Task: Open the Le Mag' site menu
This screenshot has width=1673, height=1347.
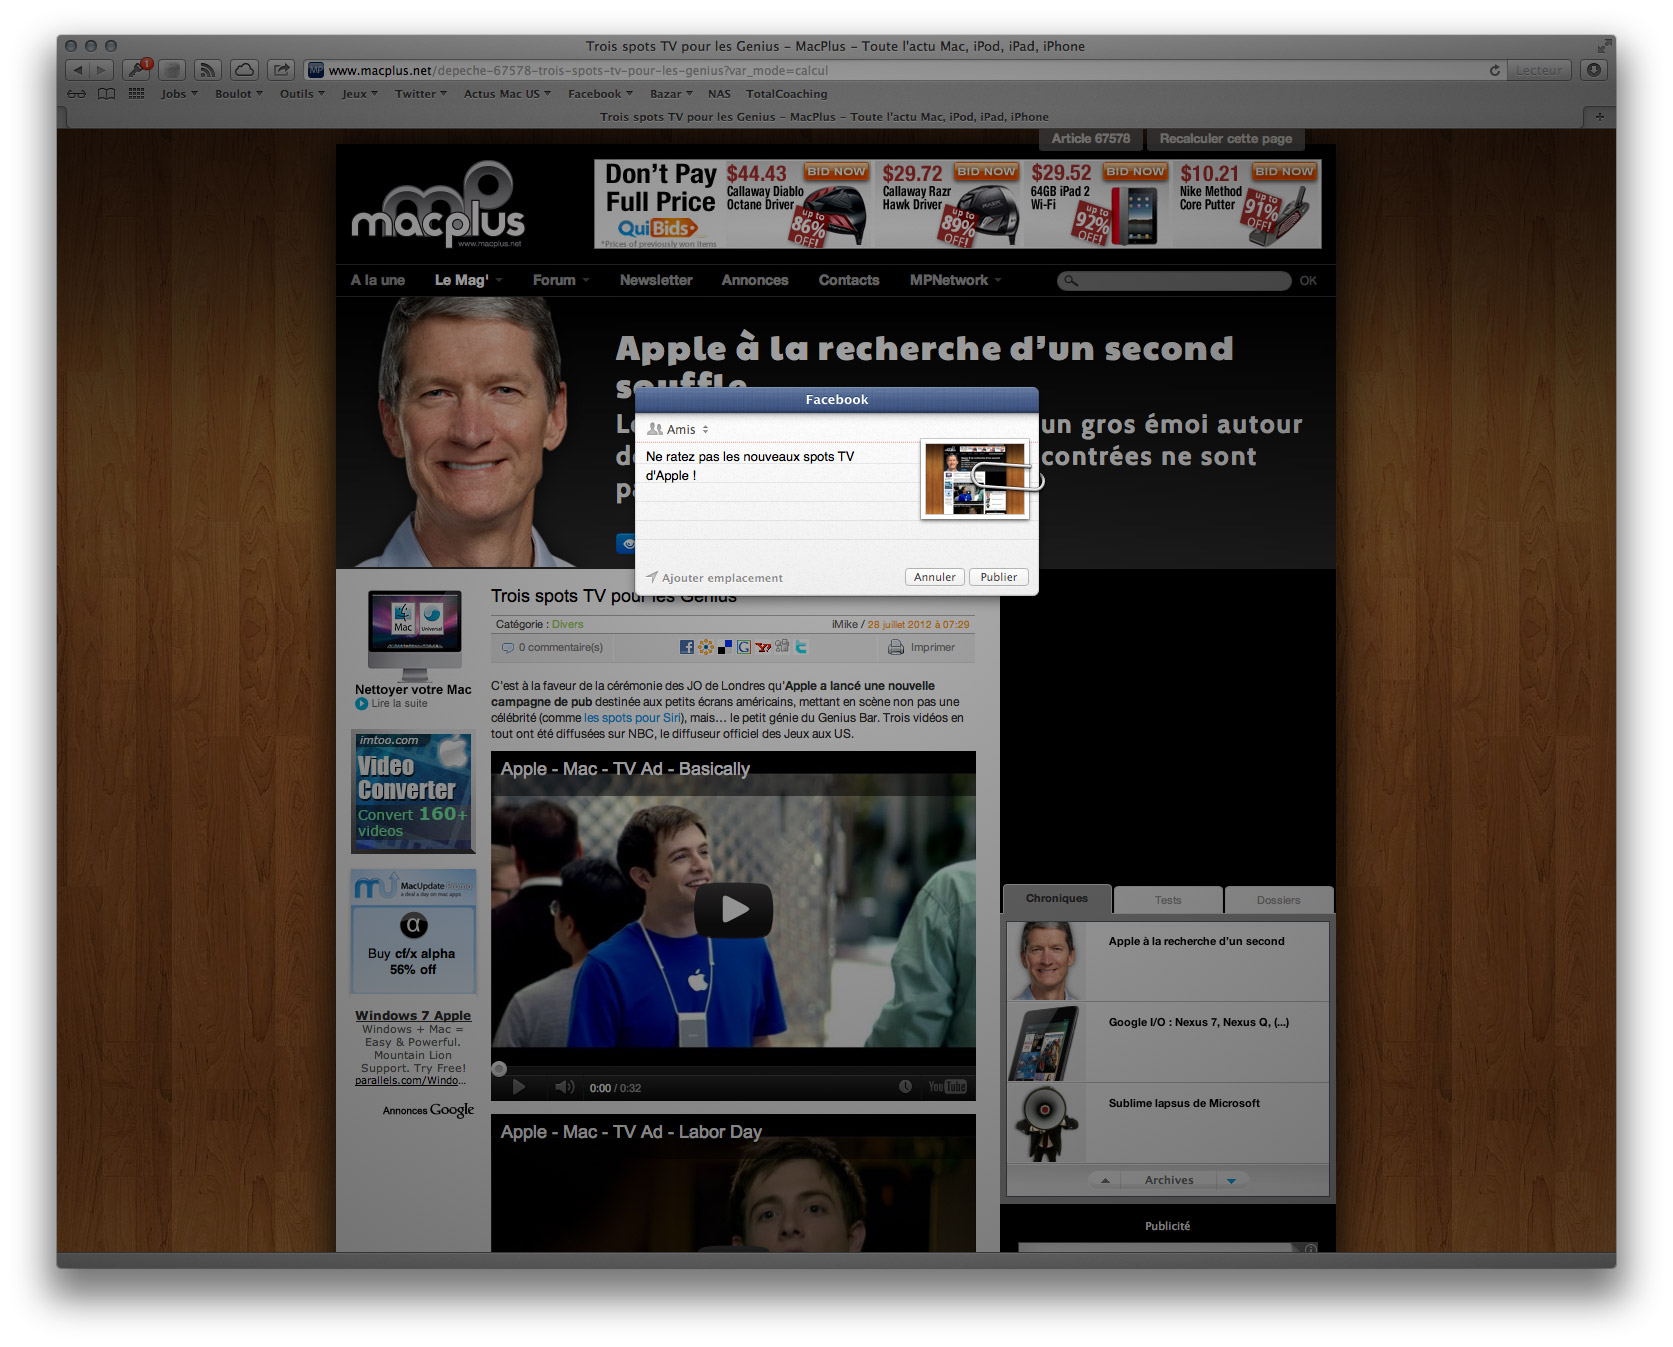Action: (468, 280)
